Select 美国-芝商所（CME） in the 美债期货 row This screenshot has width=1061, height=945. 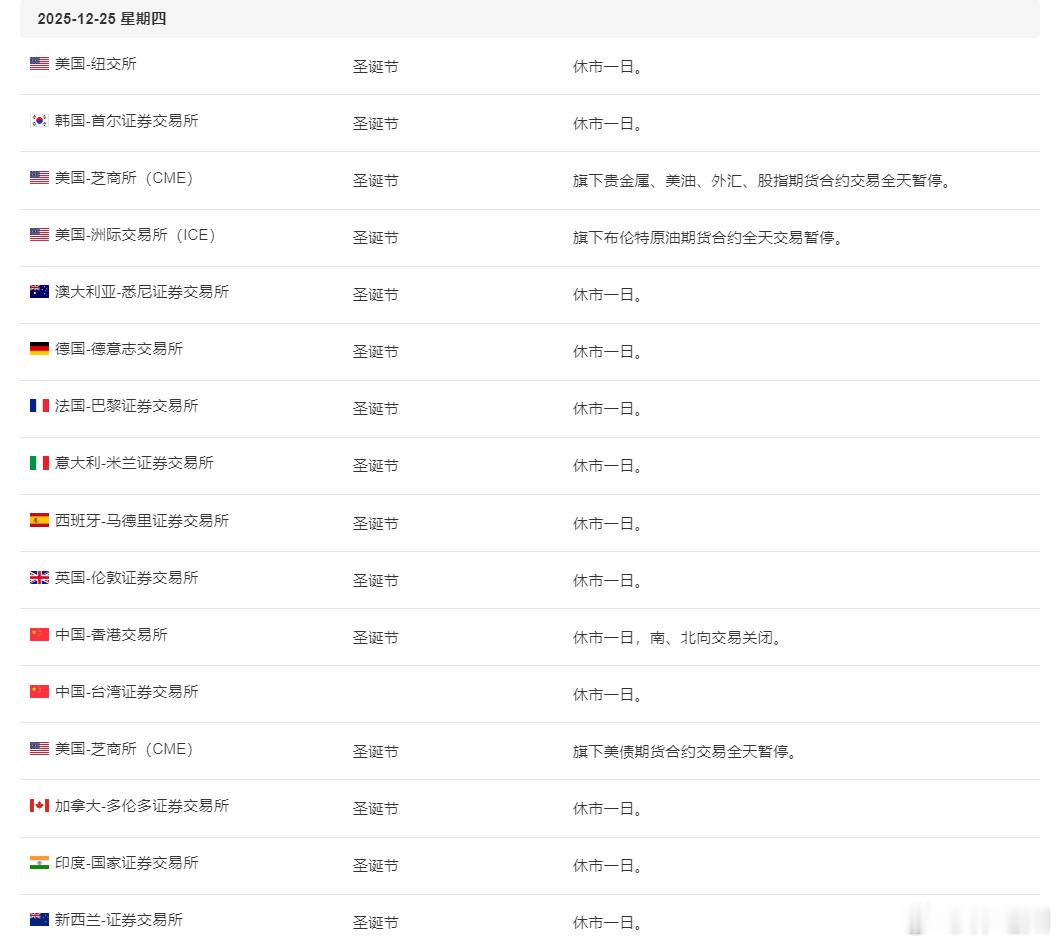tap(125, 749)
